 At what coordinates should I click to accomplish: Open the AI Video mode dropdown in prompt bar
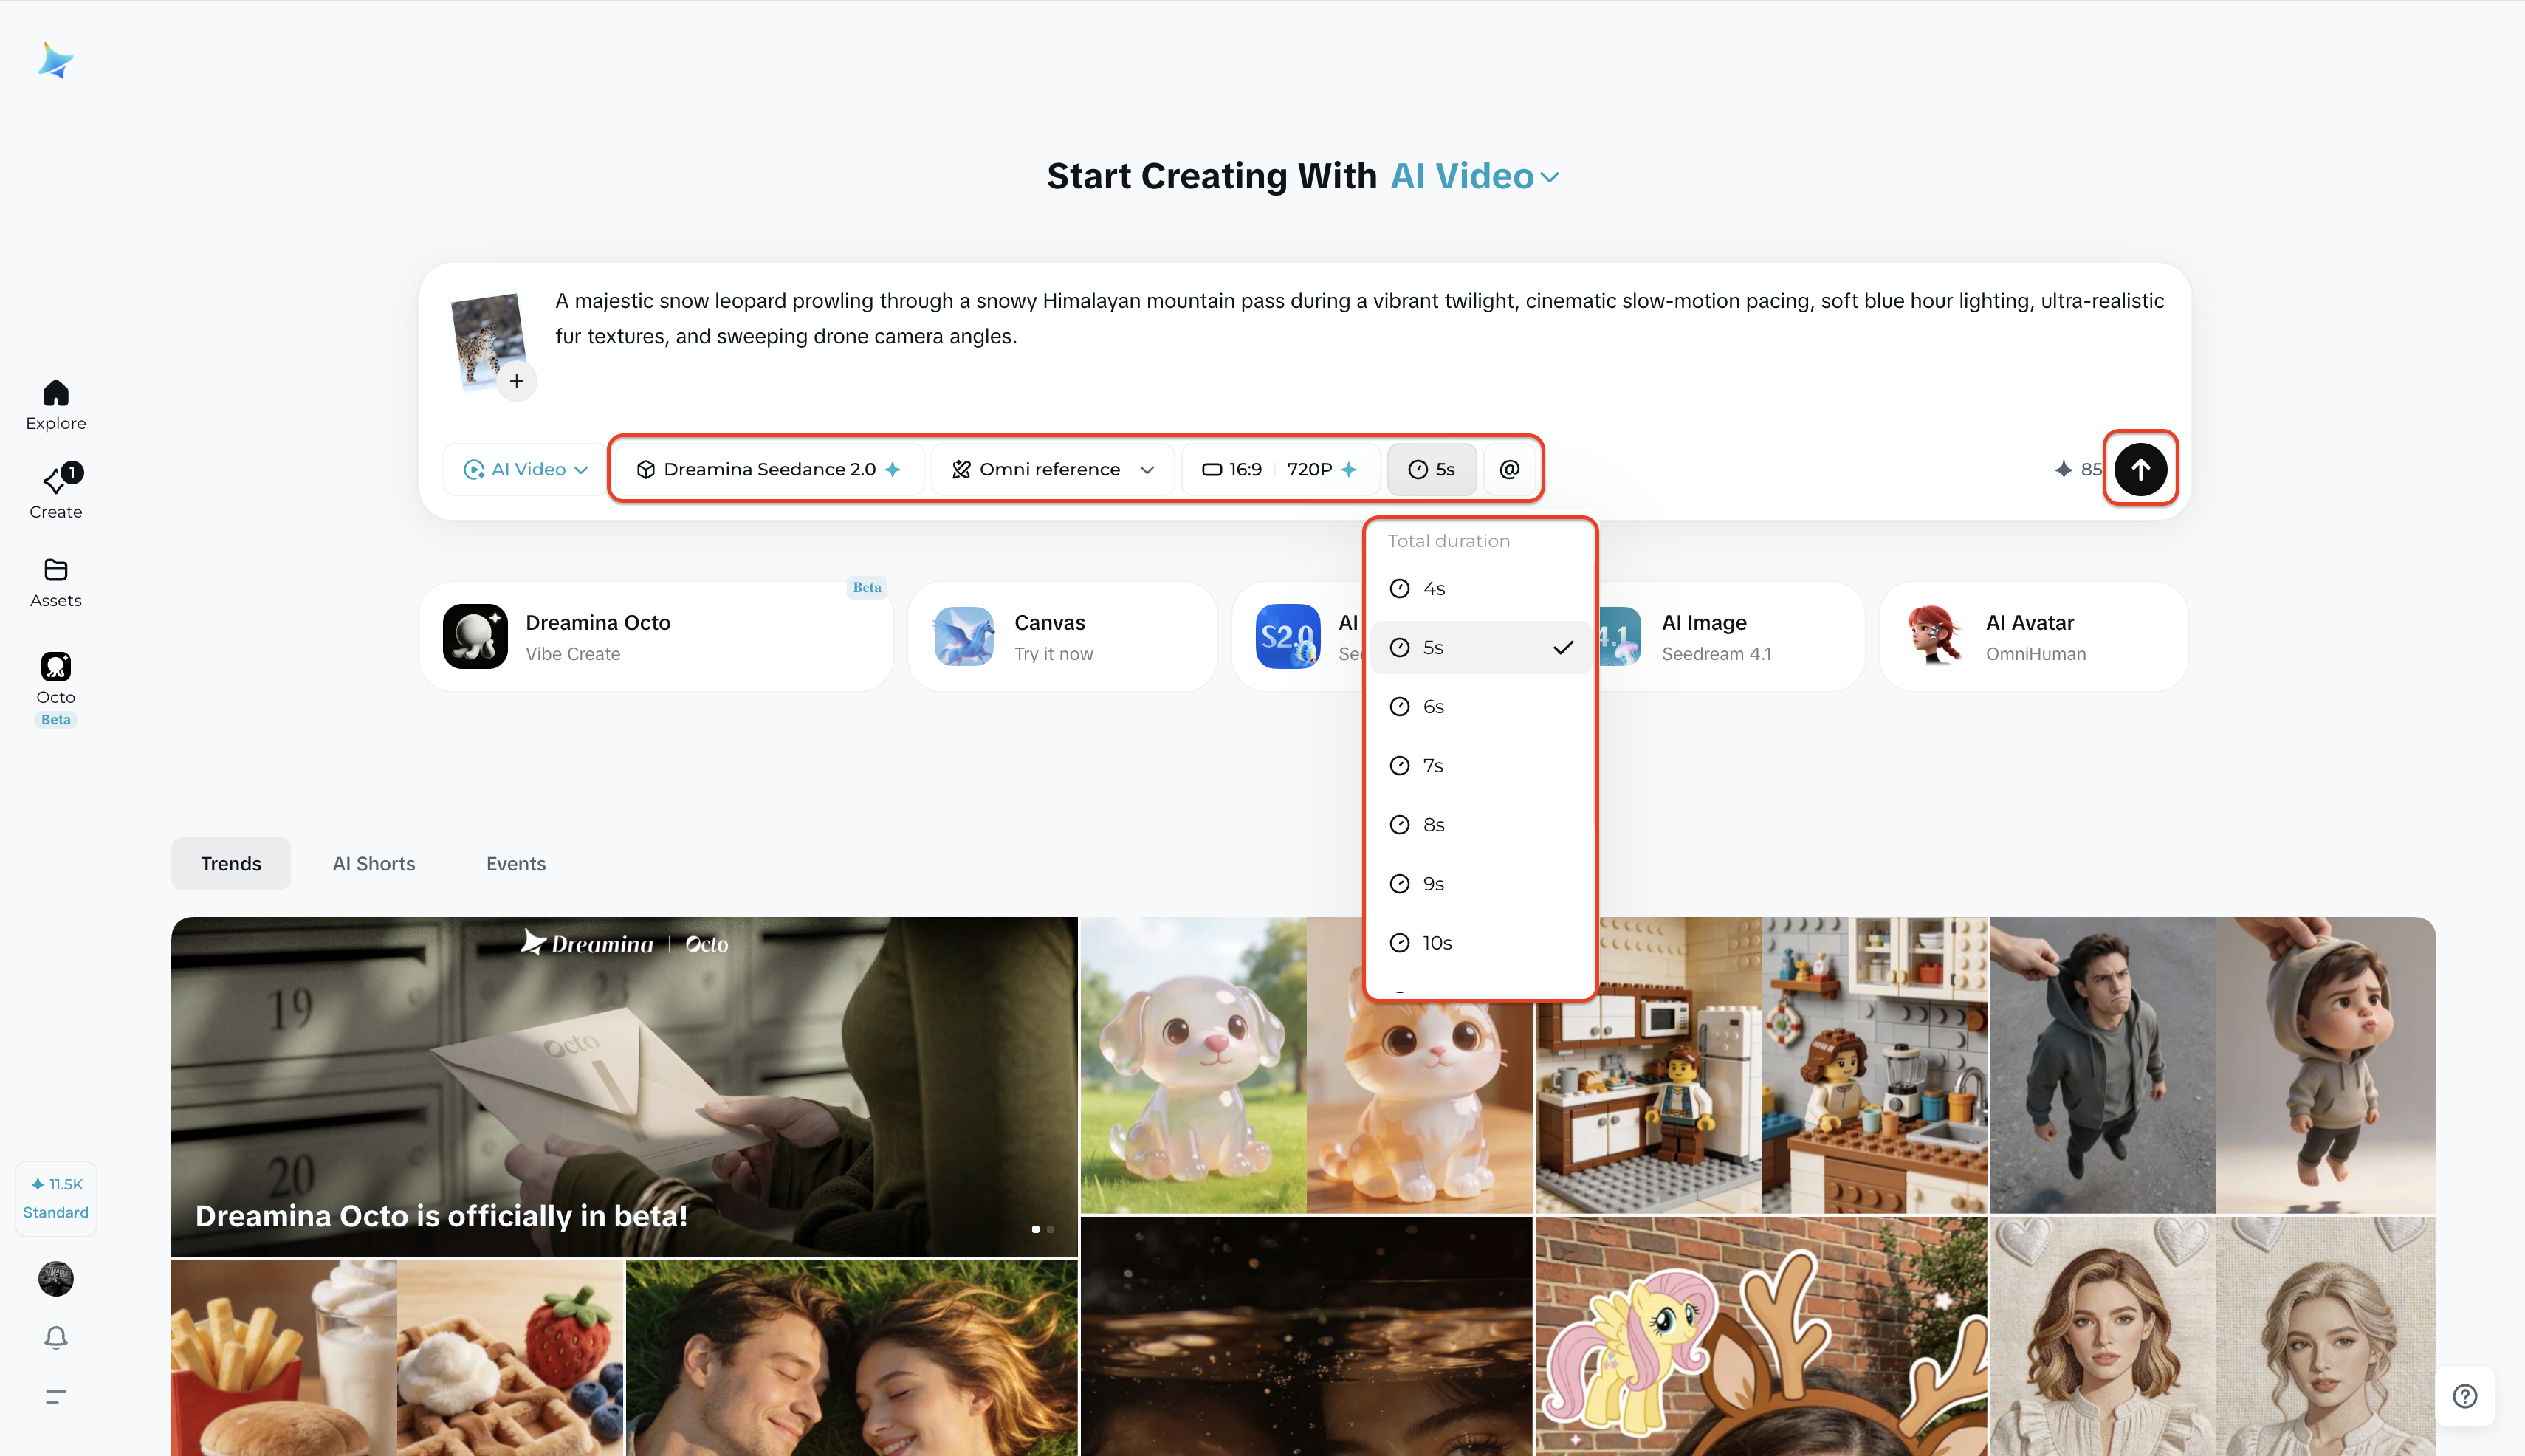(x=524, y=469)
